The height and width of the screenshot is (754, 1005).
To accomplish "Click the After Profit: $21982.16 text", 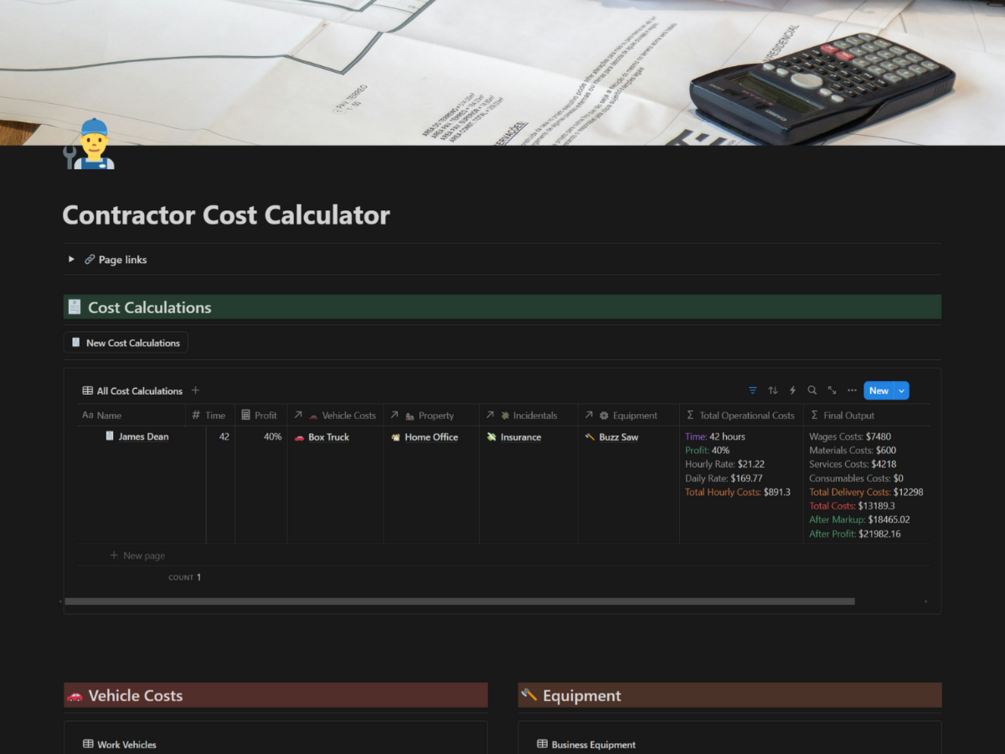I will point(854,534).
